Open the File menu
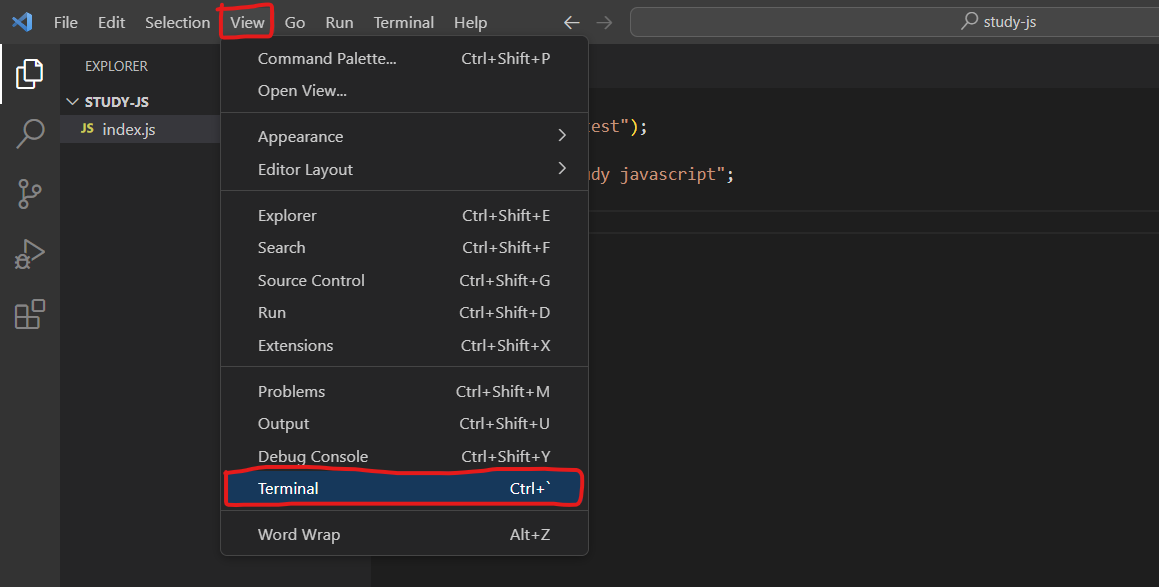Screen dimensions: 1159x587 click(x=66, y=22)
